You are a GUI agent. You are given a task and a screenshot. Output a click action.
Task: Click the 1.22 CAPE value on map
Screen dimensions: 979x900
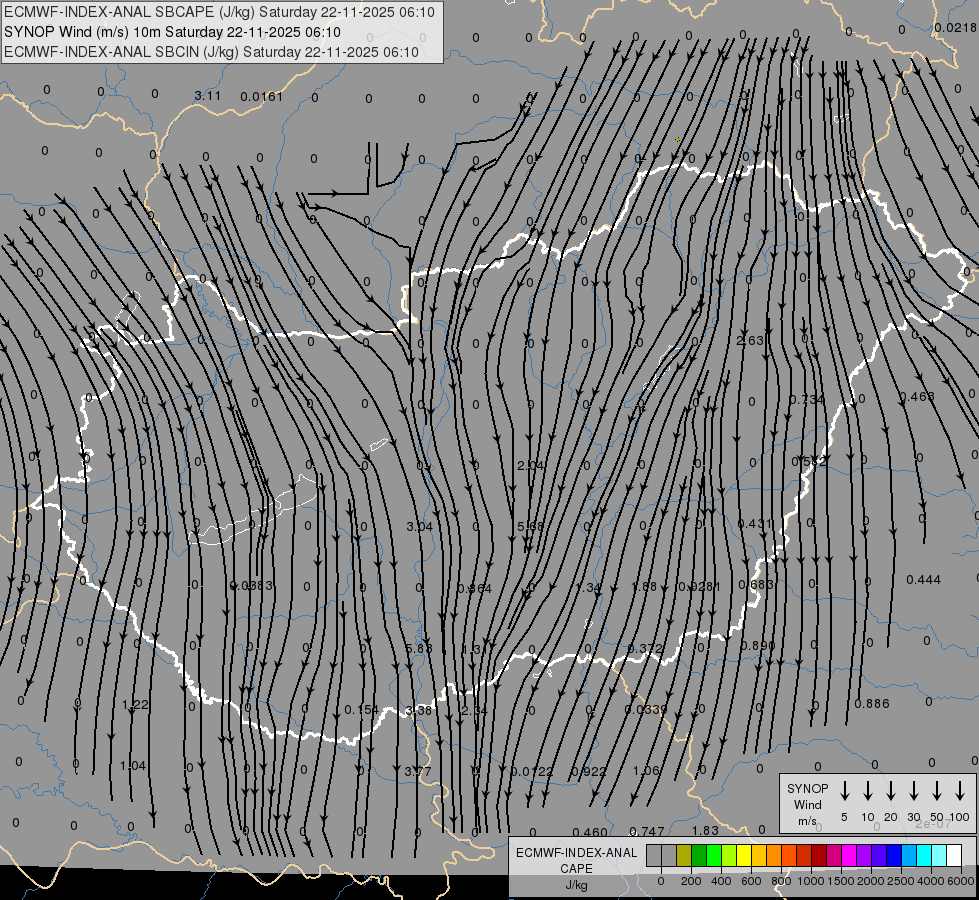(x=135, y=705)
